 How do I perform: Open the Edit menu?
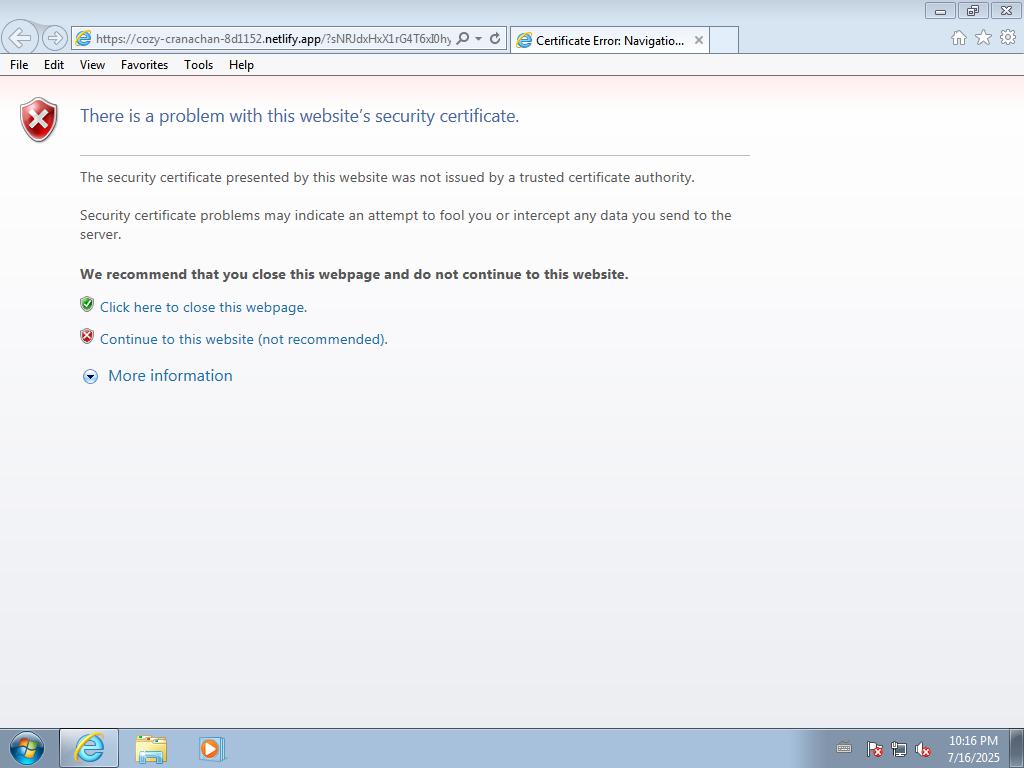tap(54, 65)
